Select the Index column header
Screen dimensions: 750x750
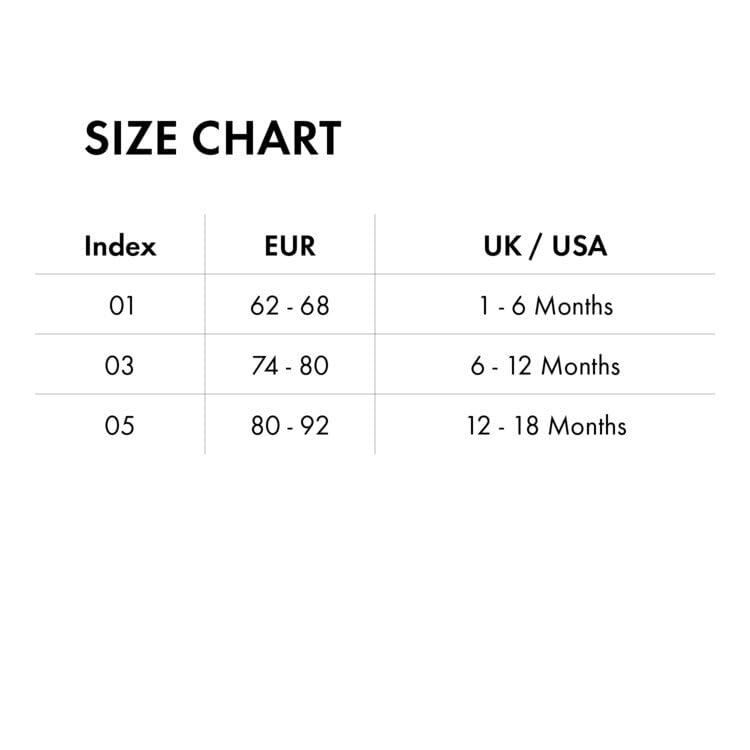click(120, 246)
